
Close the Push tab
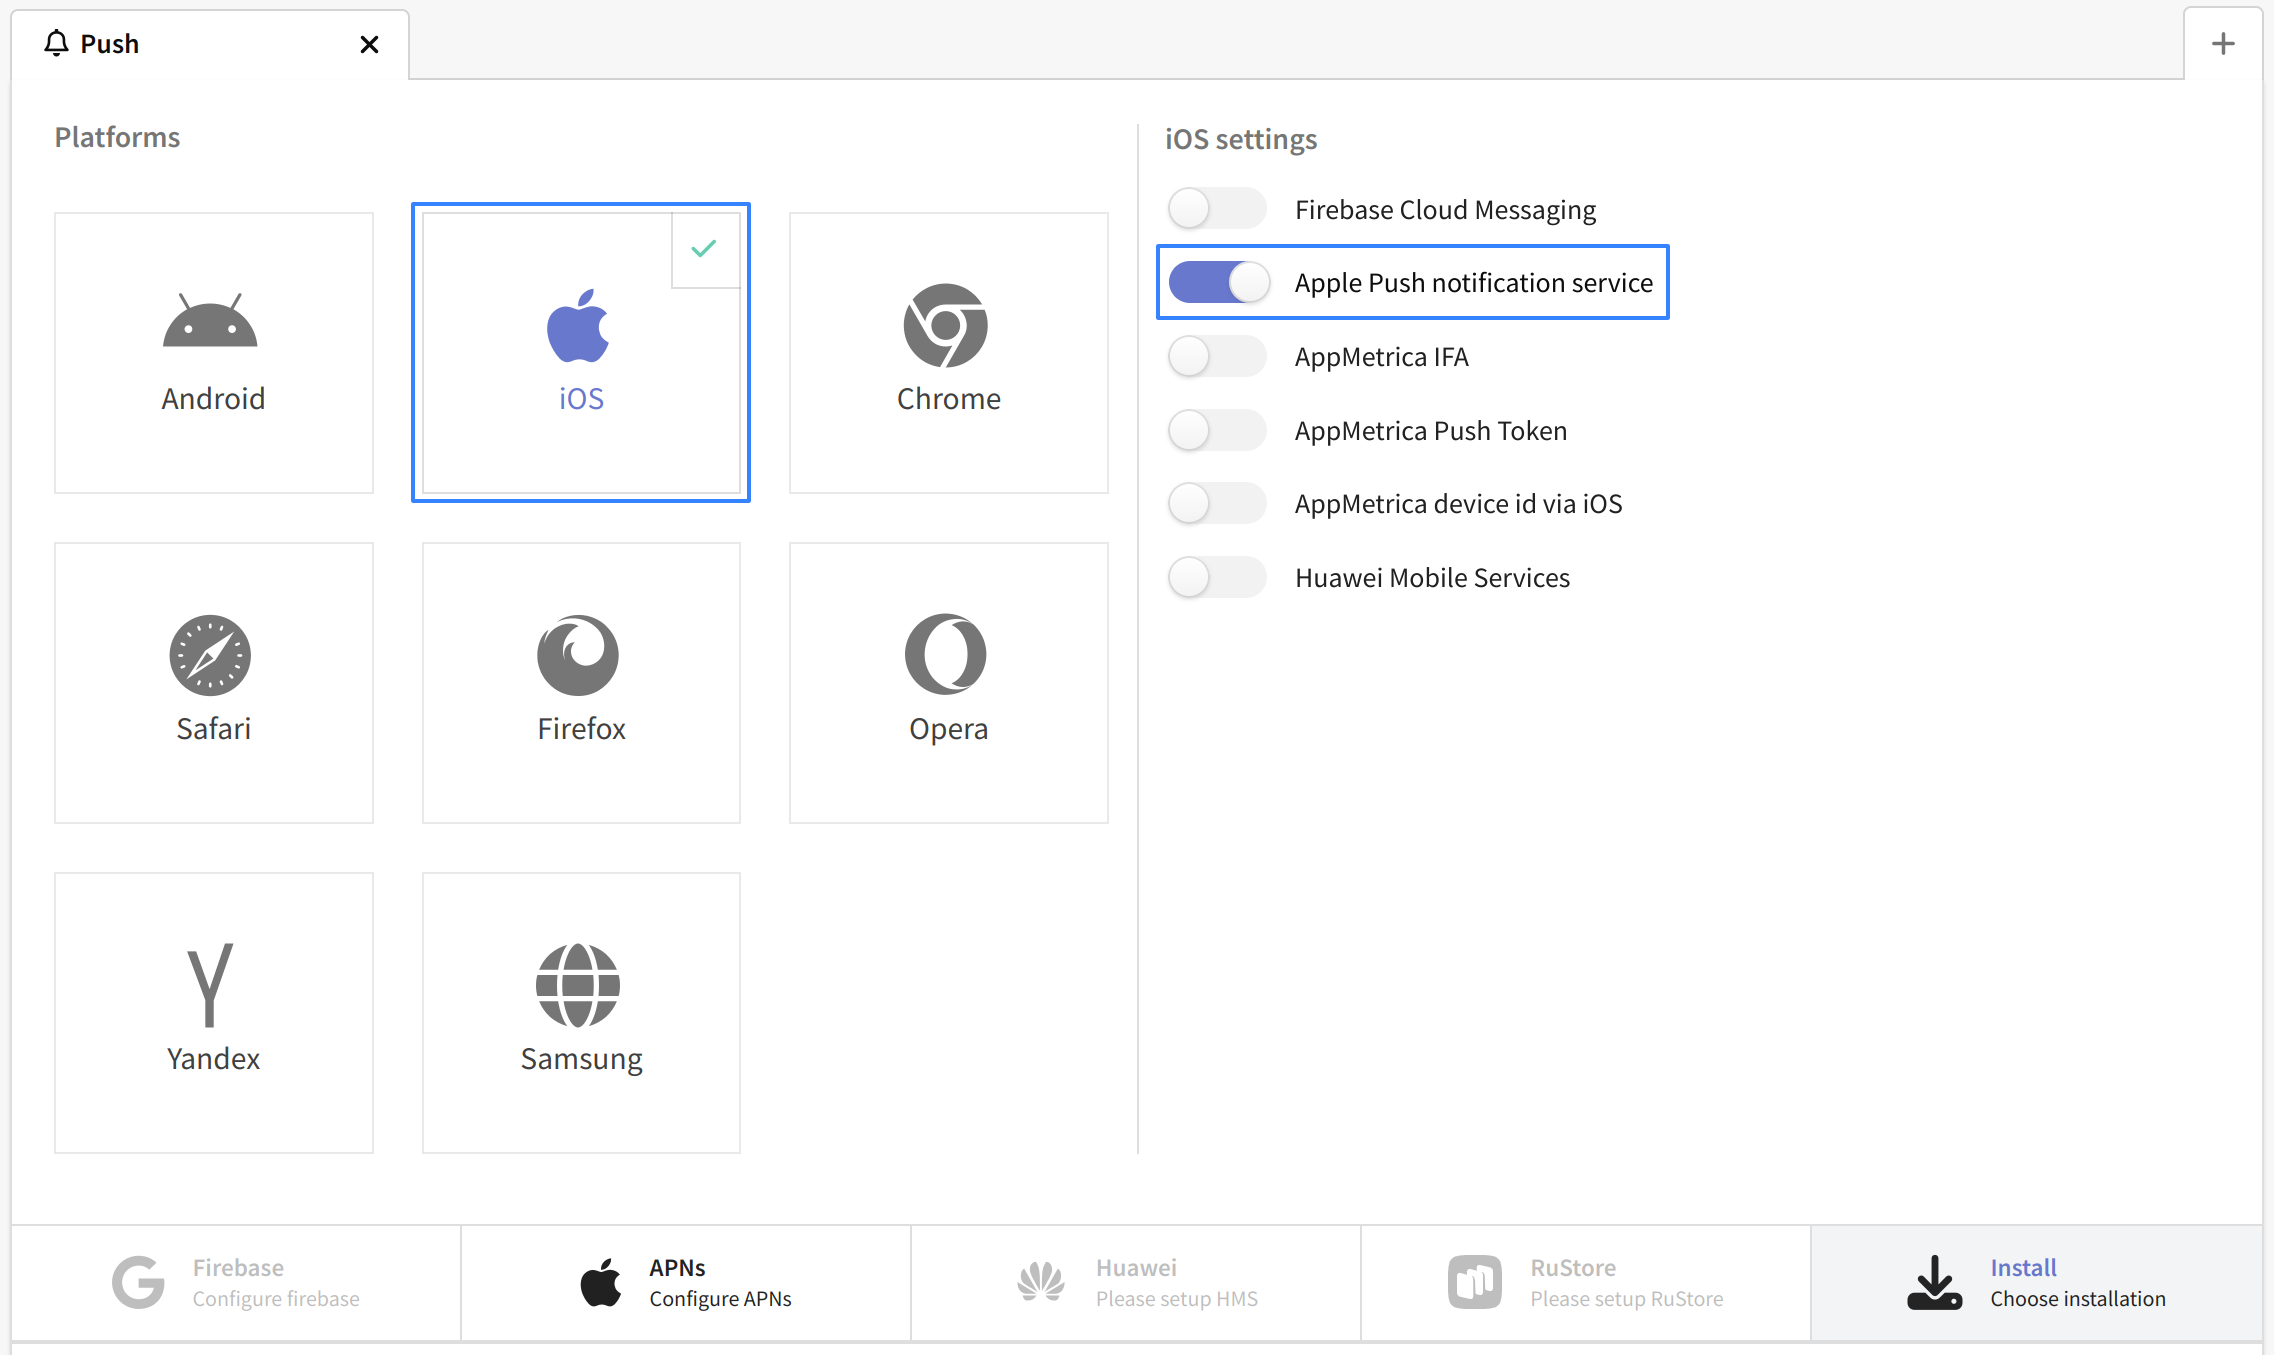tap(369, 44)
